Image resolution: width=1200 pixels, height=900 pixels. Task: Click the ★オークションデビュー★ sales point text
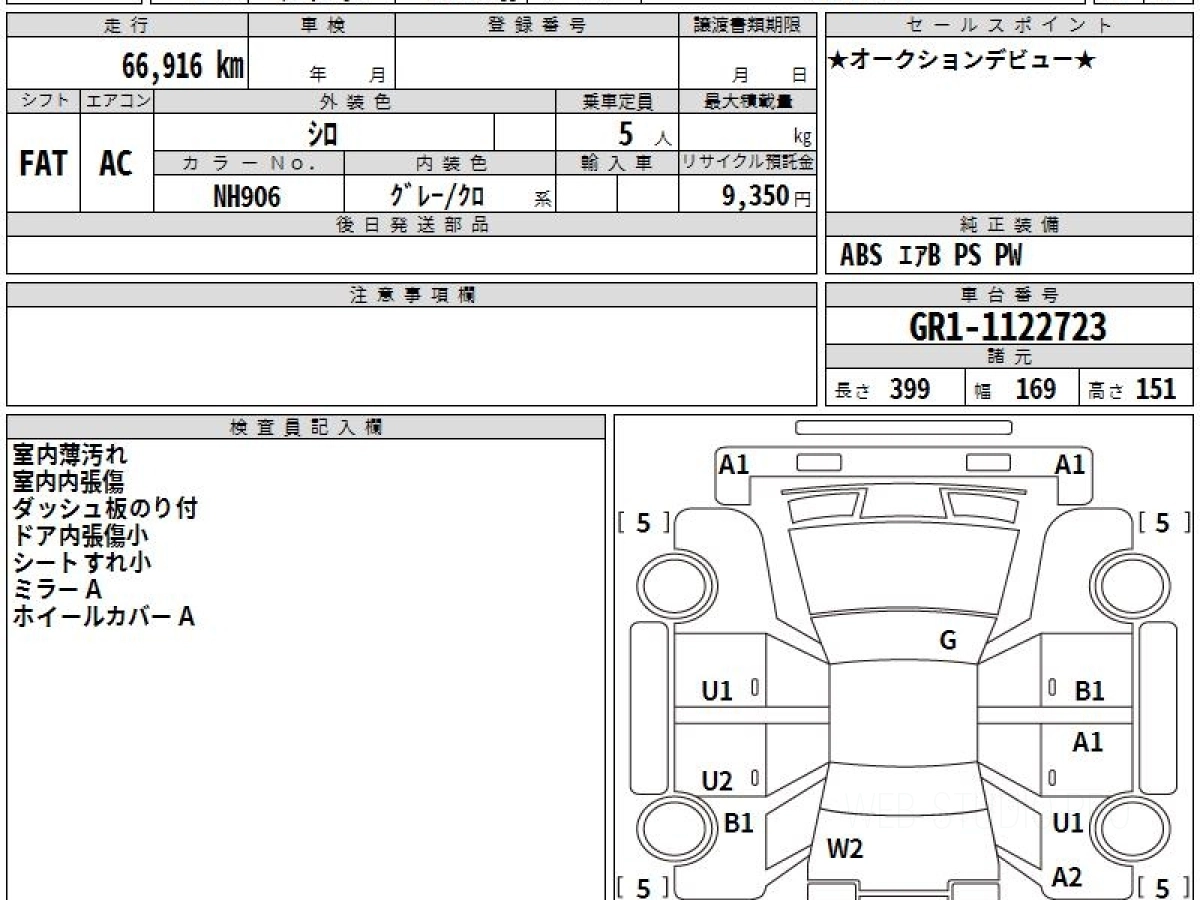[962, 61]
